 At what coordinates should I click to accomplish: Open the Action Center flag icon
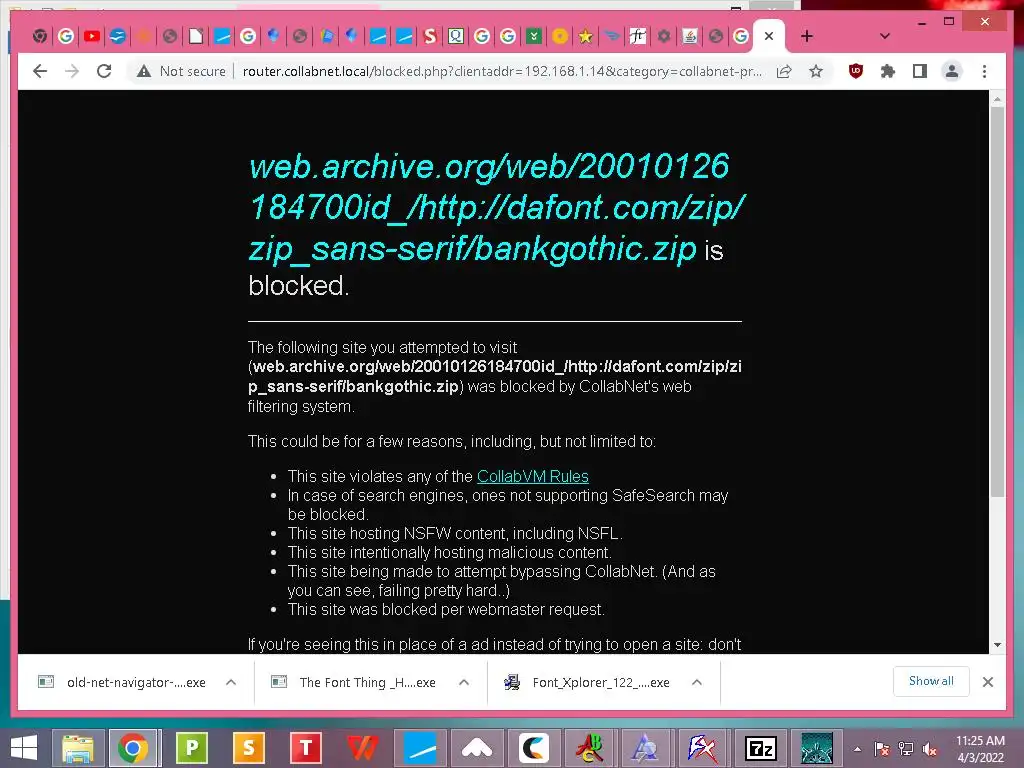coord(882,749)
